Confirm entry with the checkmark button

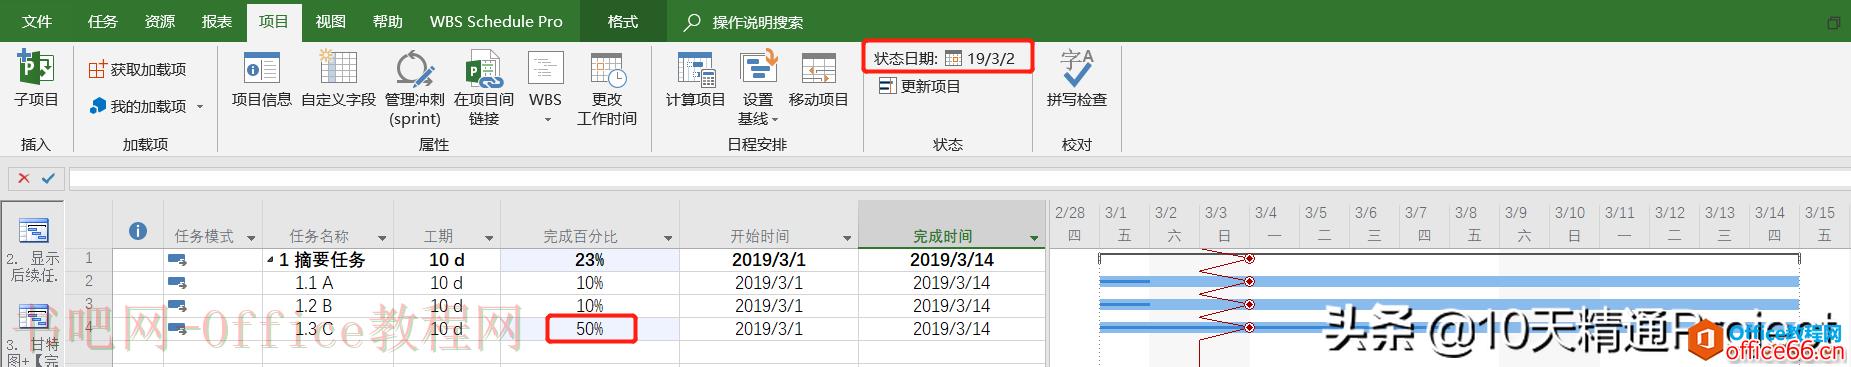point(48,178)
